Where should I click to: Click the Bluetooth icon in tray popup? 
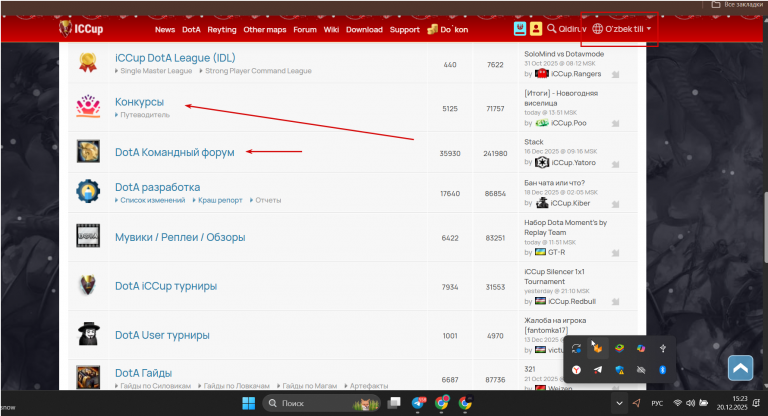pos(663,370)
